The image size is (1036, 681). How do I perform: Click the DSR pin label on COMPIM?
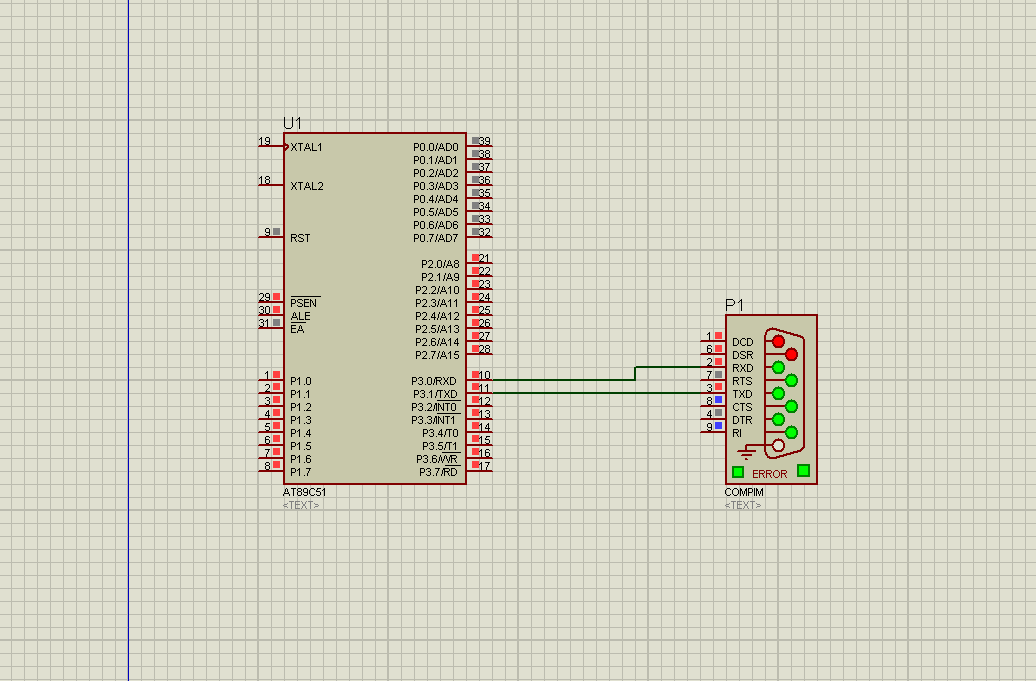(x=743, y=355)
